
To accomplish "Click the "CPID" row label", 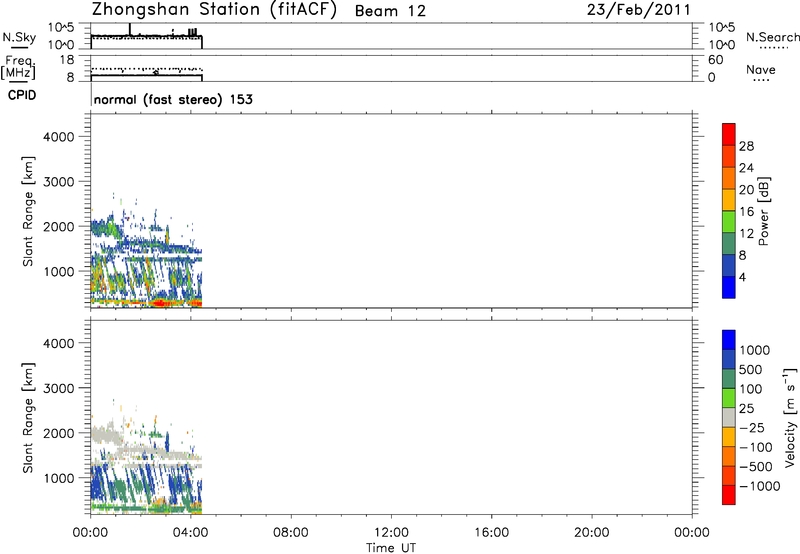I will tap(22, 95).
